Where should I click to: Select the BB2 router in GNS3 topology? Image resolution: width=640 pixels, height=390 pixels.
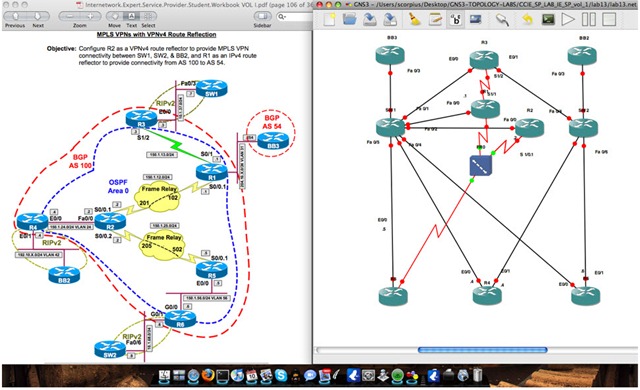point(582,55)
